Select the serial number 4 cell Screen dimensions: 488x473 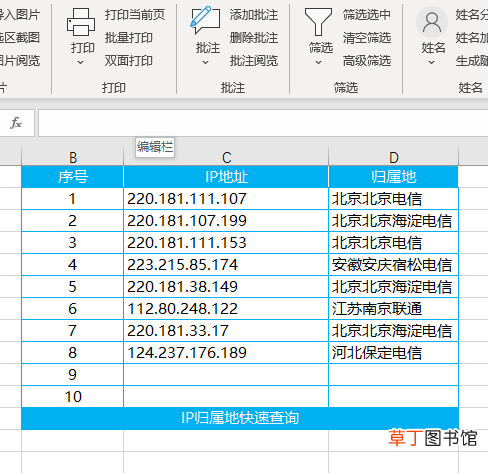point(72,265)
